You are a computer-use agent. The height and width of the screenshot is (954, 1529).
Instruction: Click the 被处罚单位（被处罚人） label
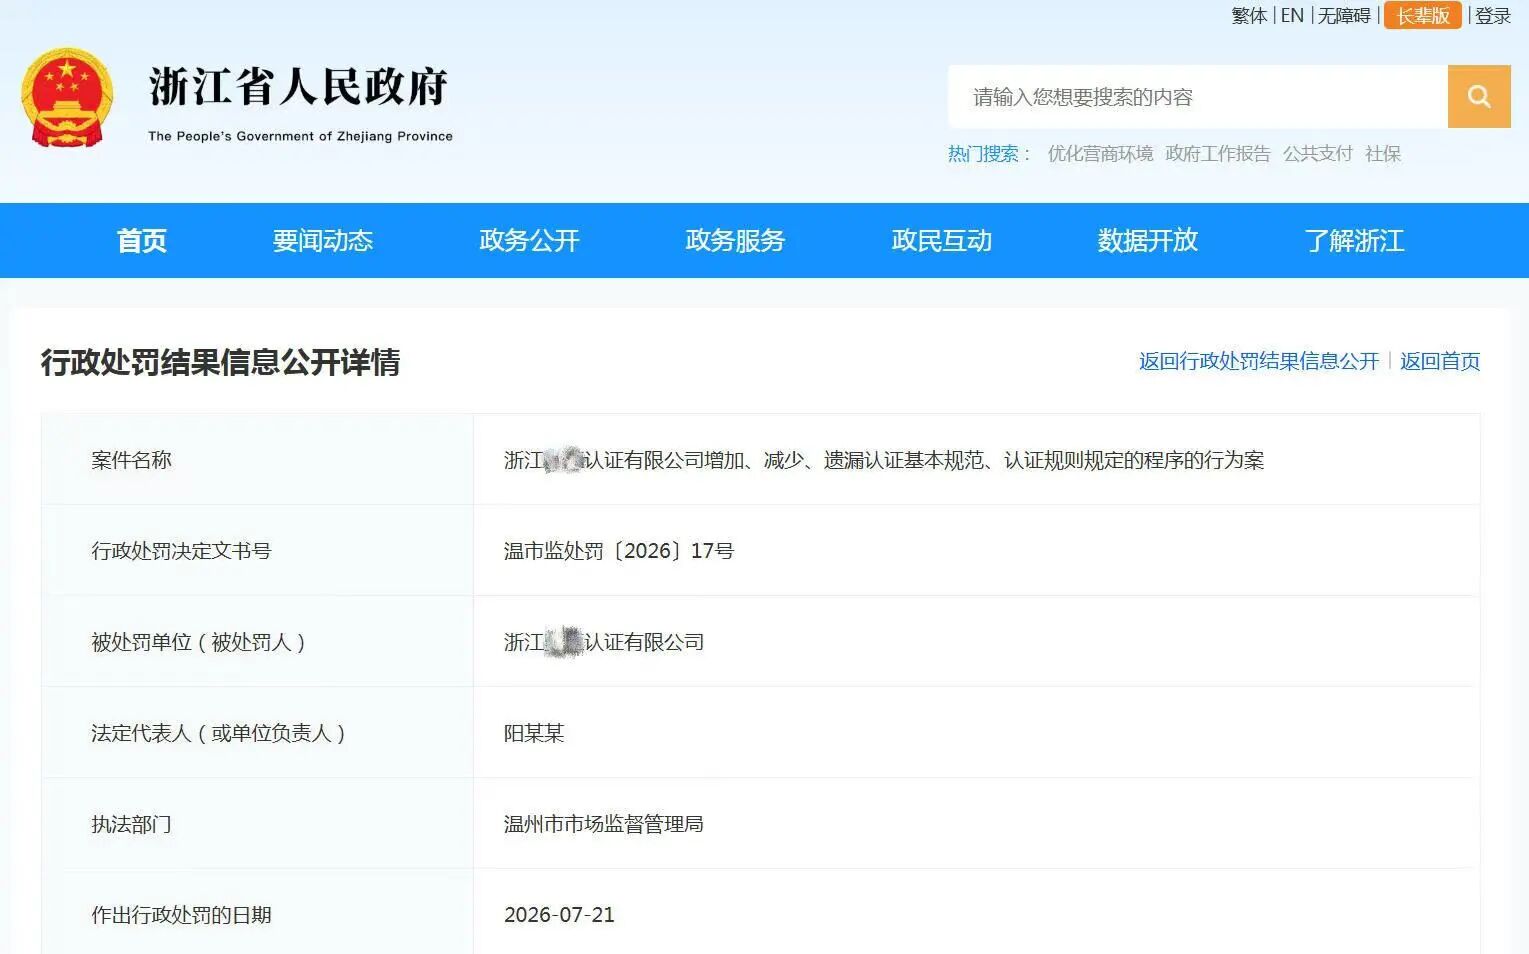click(198, 642)
